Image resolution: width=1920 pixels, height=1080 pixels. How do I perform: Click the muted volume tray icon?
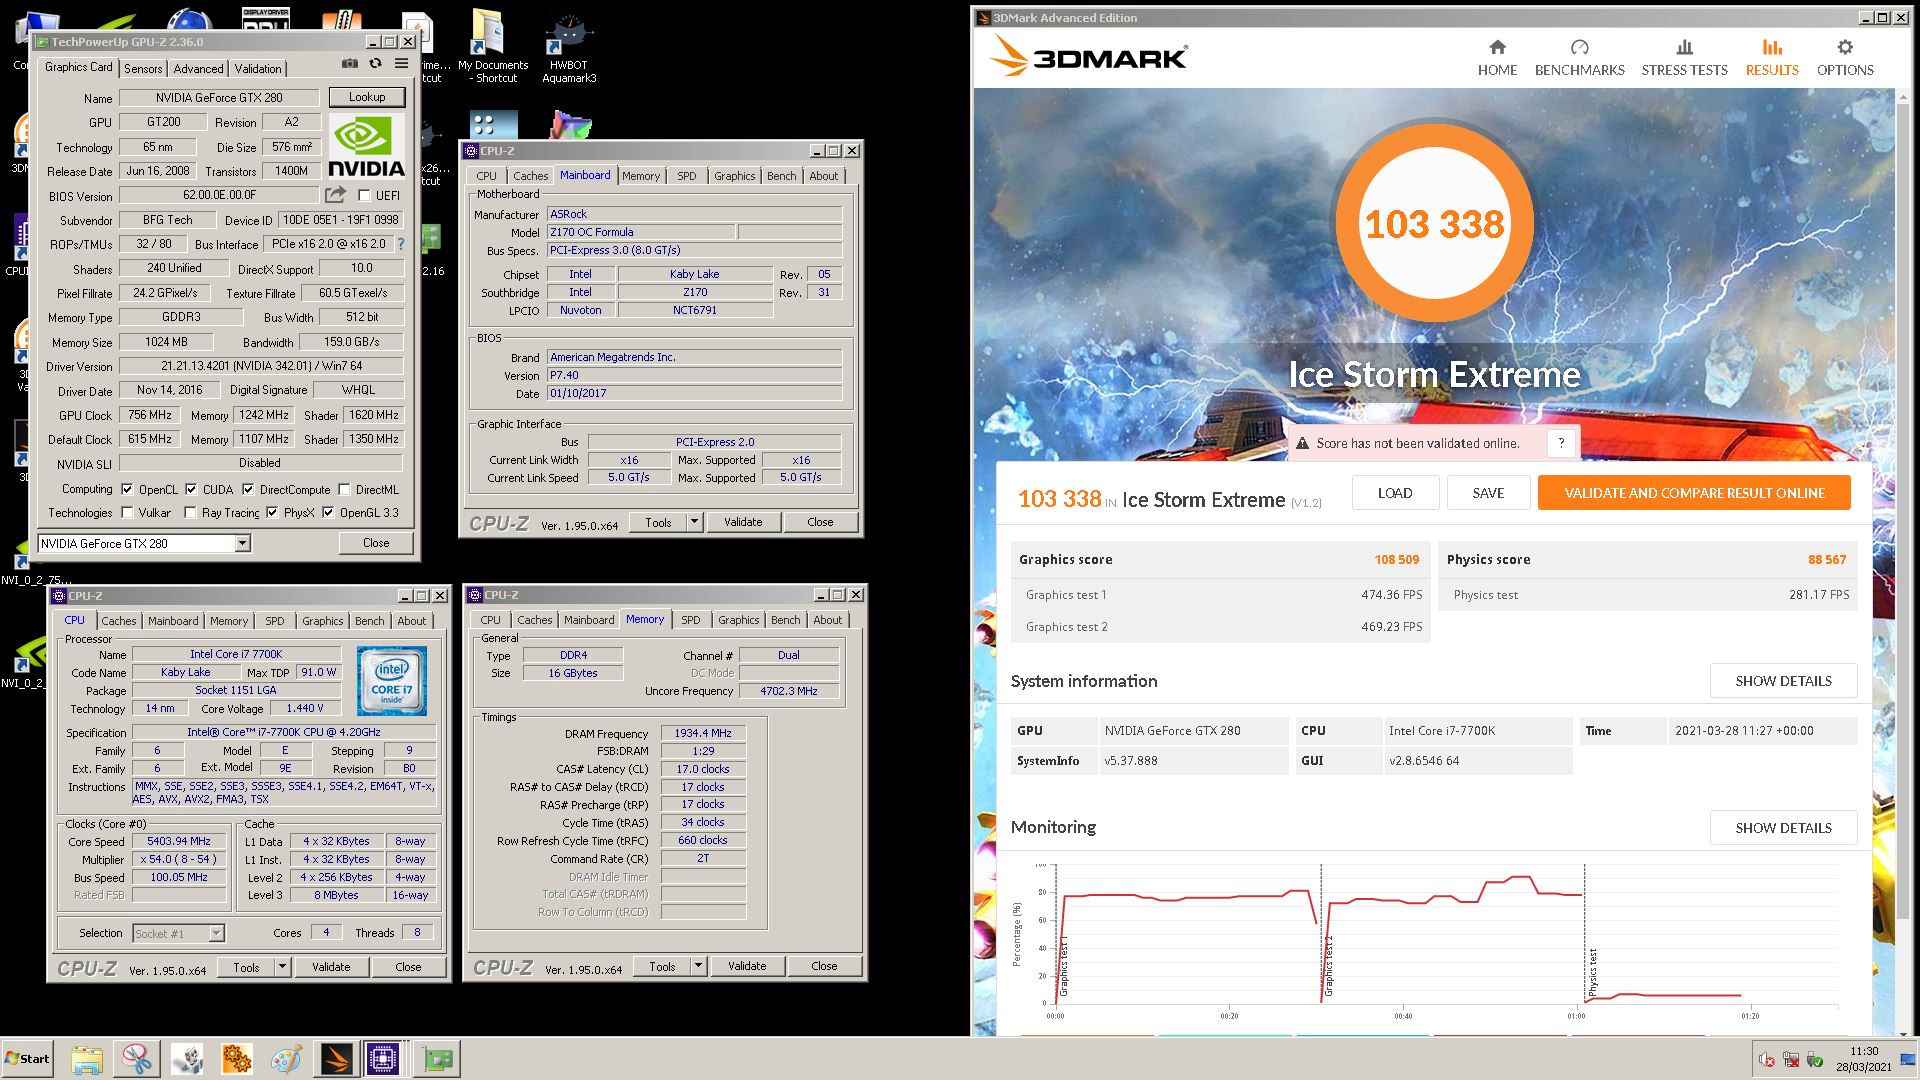click(x=1767, y=1060)
